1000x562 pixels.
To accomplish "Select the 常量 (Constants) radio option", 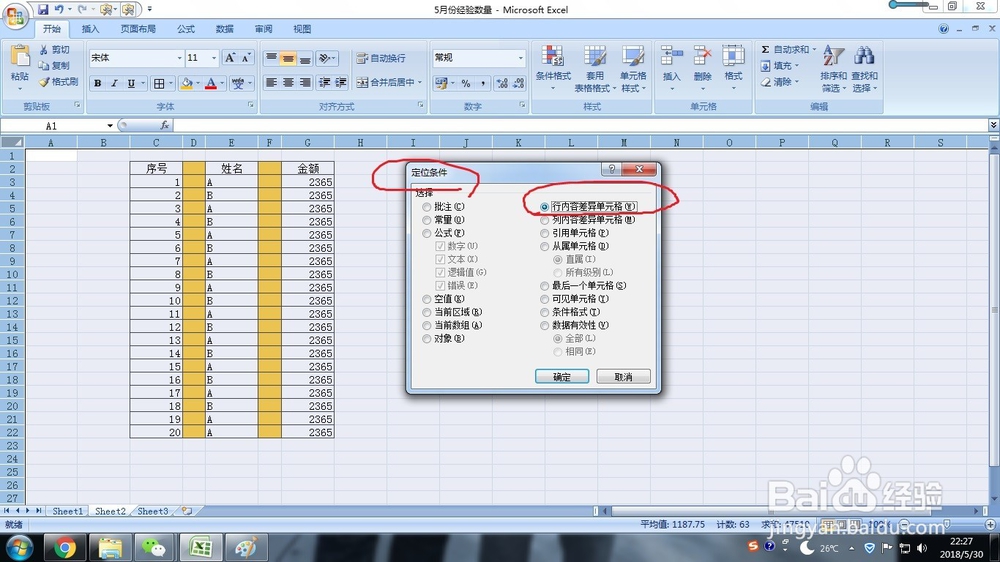I will [427, 220].
